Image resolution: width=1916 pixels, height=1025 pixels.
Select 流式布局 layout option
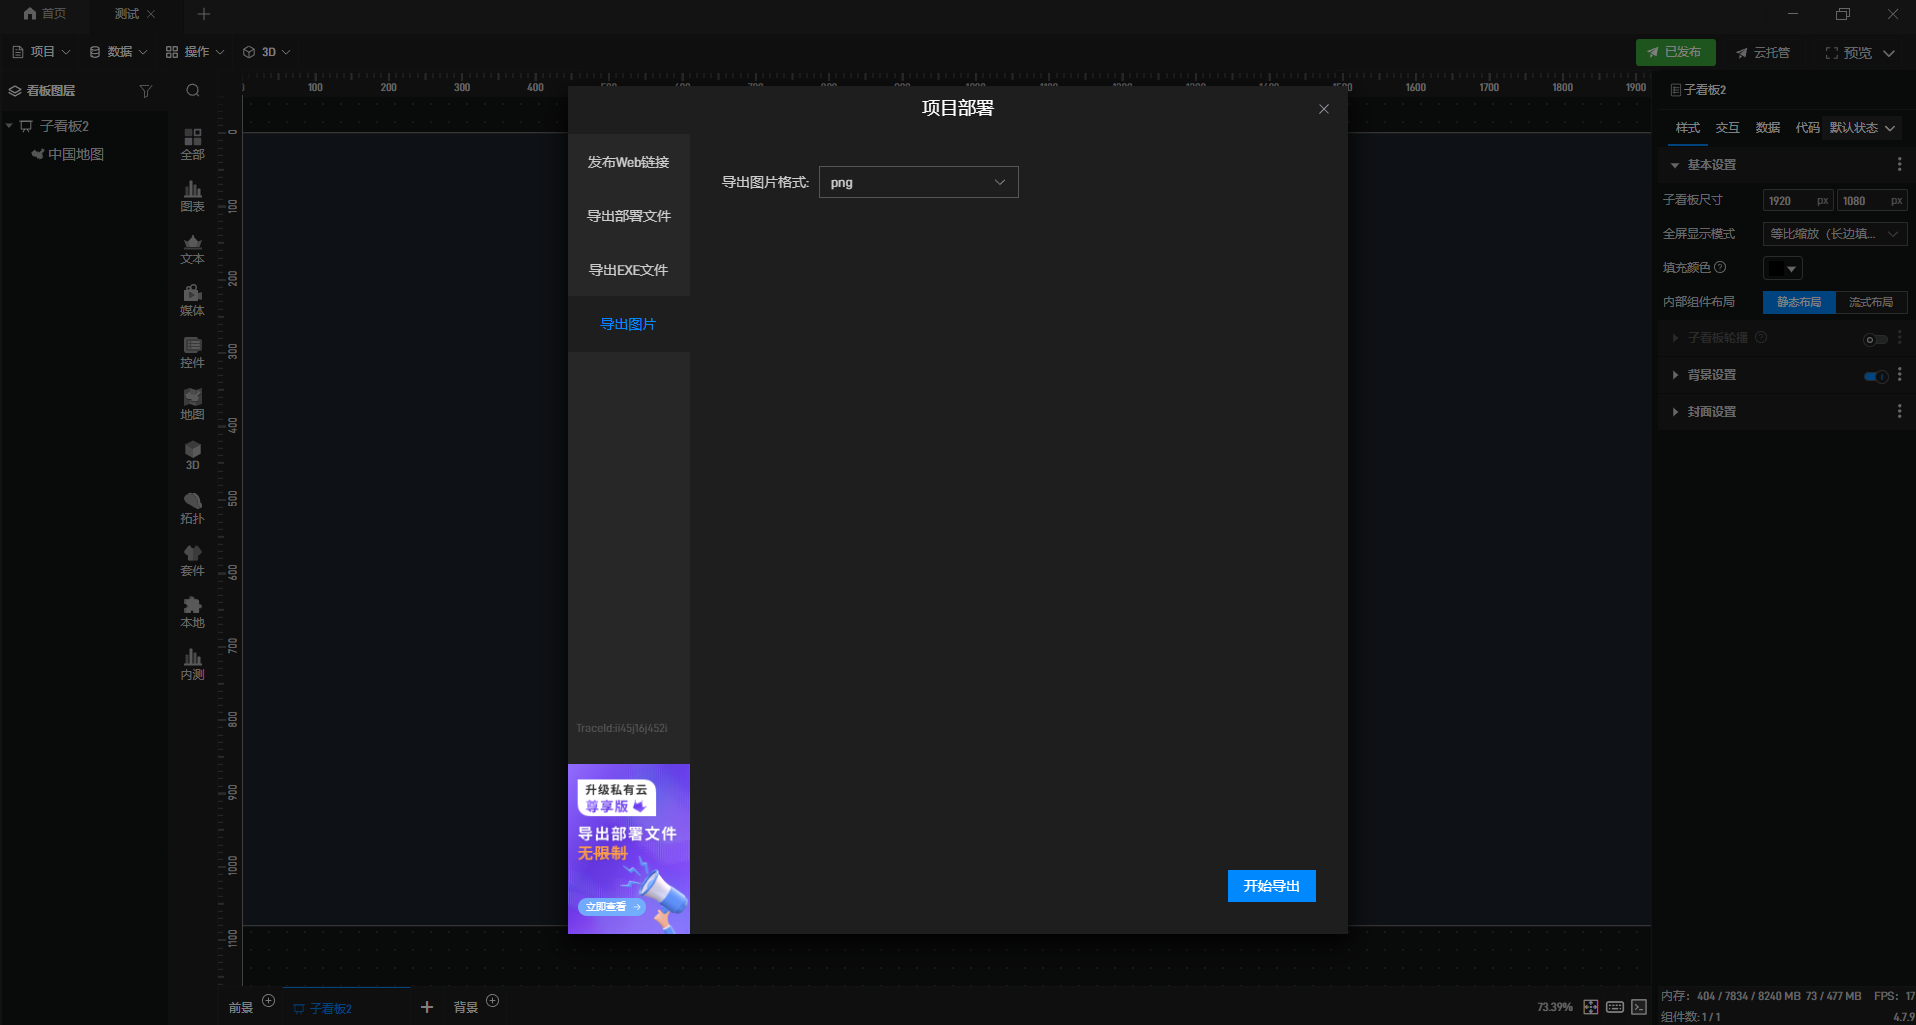coord(1871,302)
